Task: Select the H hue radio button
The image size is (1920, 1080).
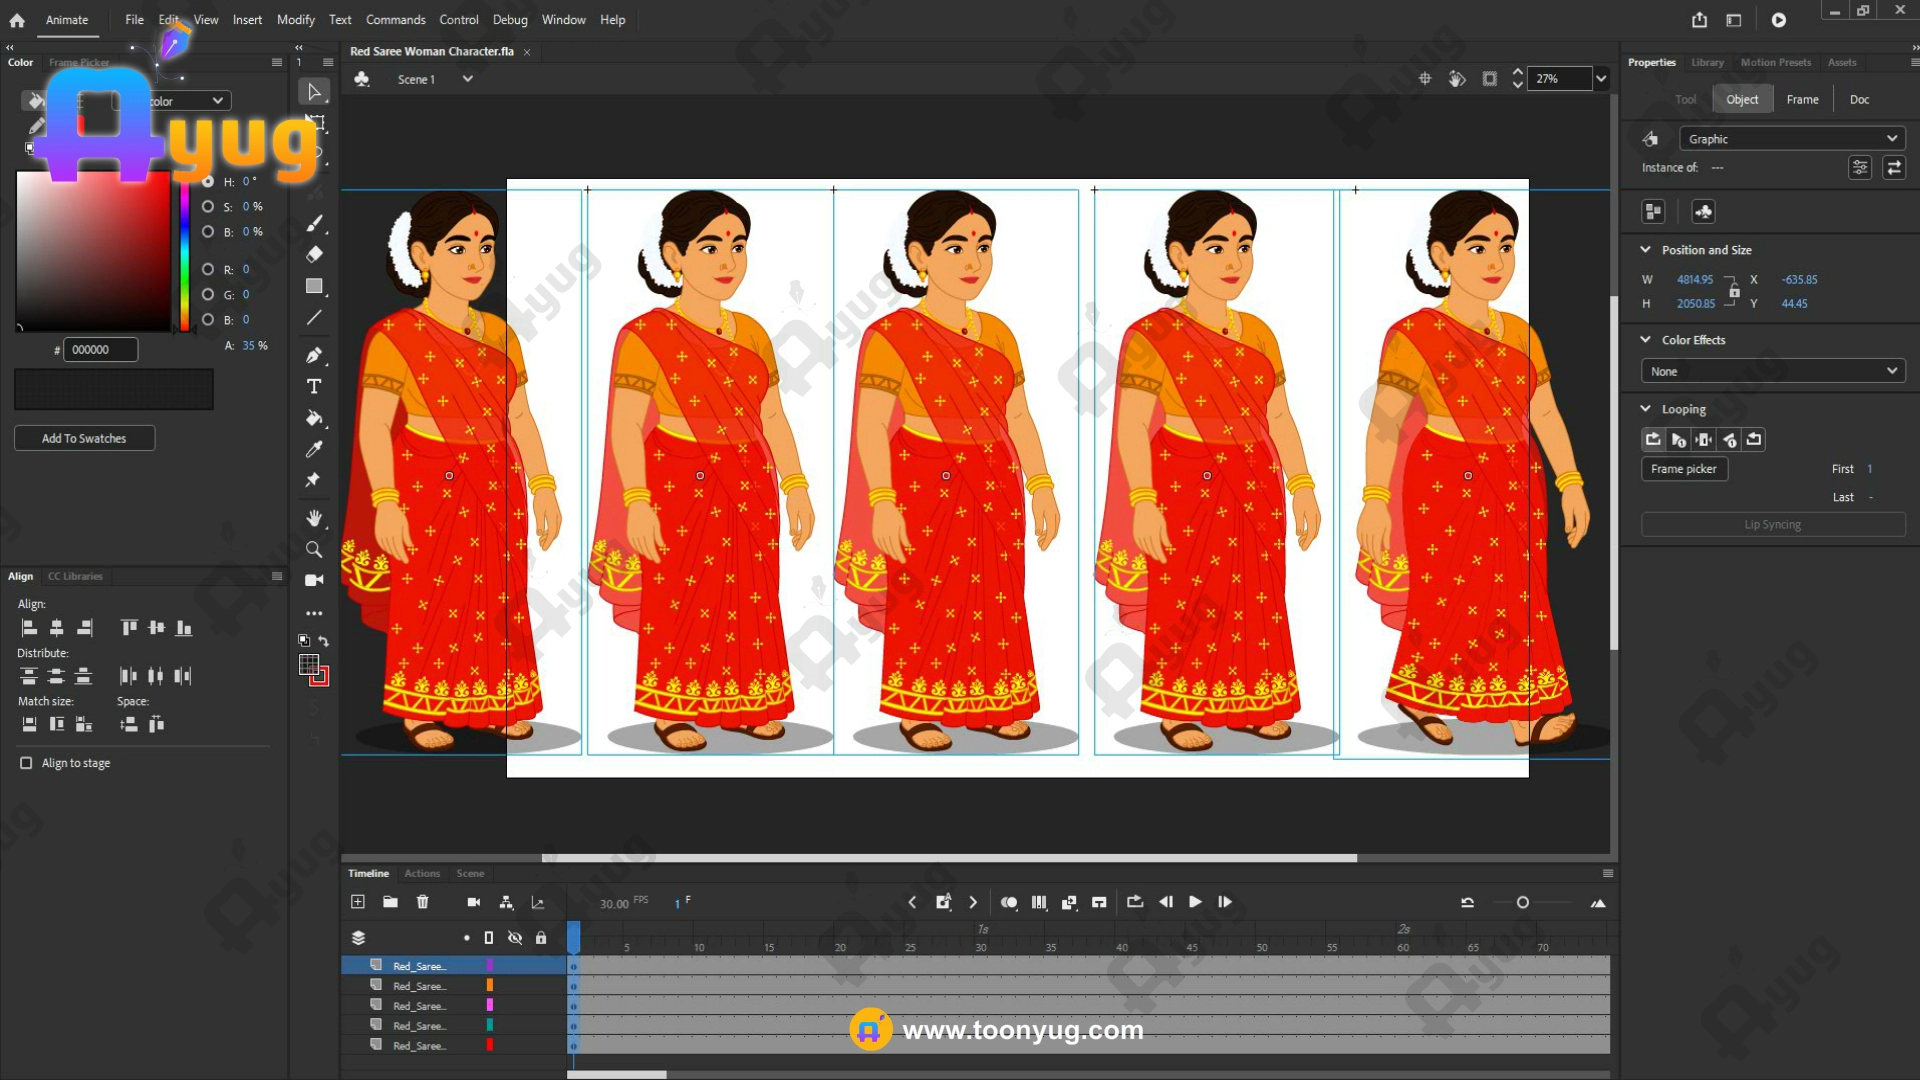Action: 208,182
